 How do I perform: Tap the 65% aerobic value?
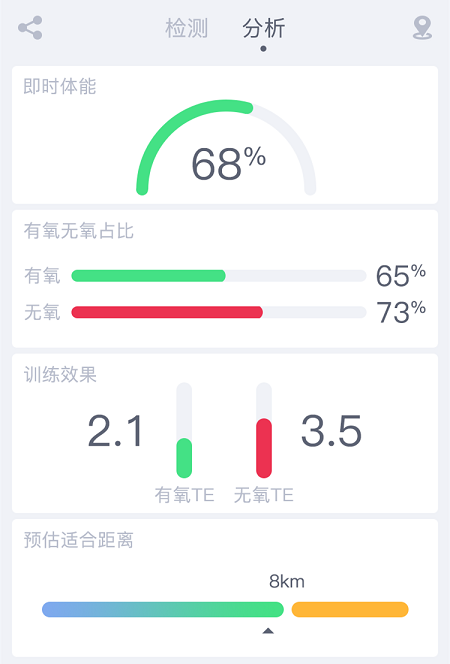400,275
